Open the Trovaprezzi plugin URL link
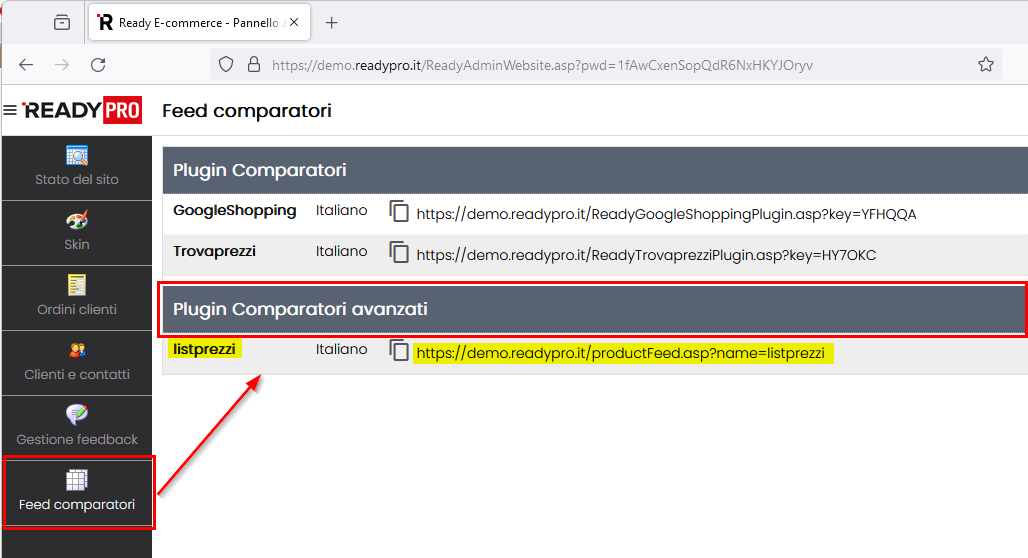Image resolution: width=1028 pixels, height=558 pixels. pyautogui.click(x=646, y=255)
